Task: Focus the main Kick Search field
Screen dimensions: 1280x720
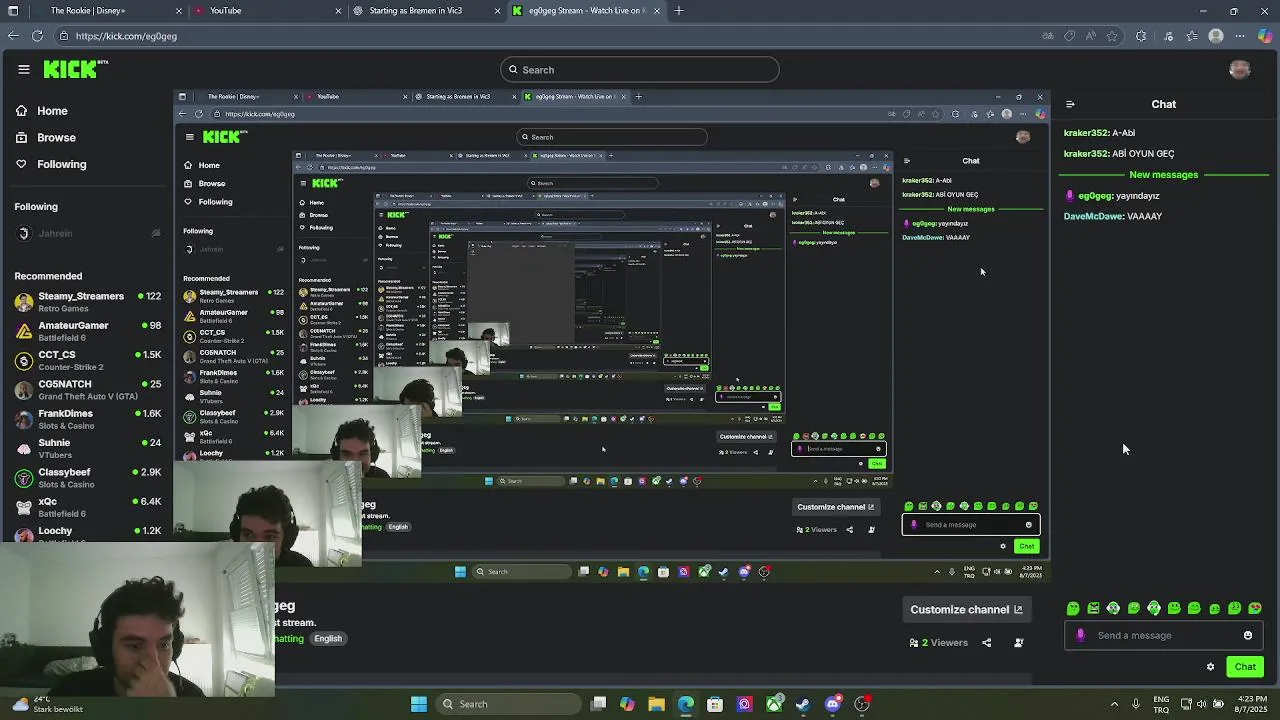Action: pos(640,70)
